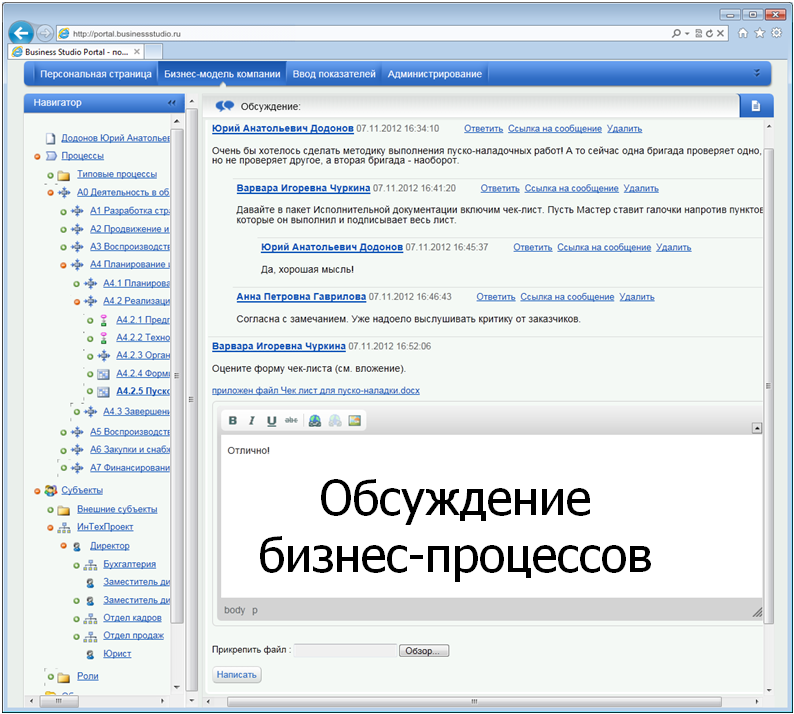Click the Обзор... file browse button
The image size is (794, 714).
pos(425,651)
